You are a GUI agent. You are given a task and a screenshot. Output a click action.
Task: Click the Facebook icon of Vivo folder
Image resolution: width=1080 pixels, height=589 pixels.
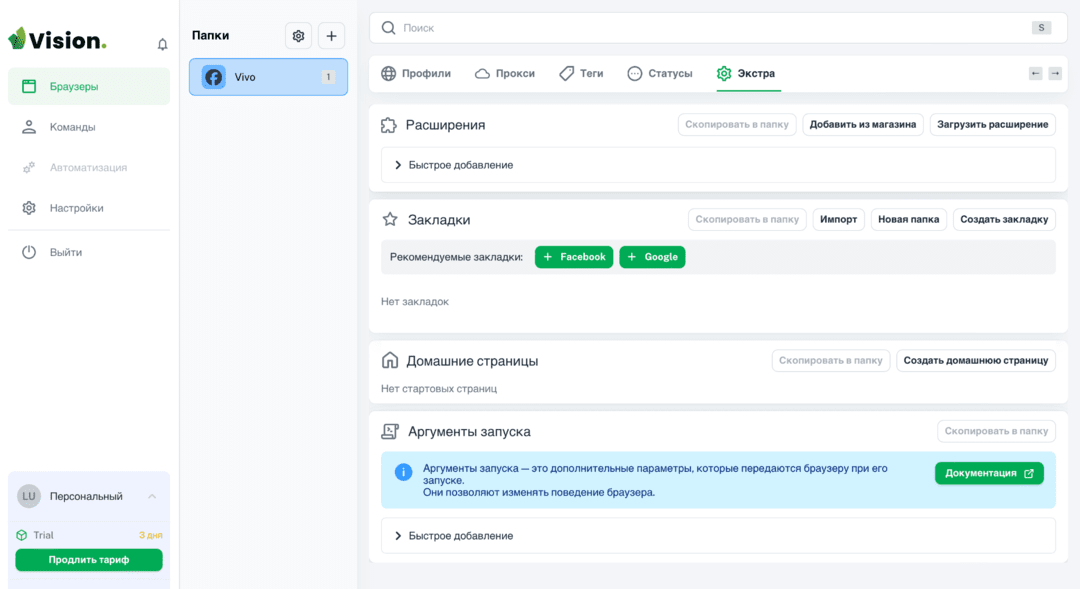(x=214, y=76)
